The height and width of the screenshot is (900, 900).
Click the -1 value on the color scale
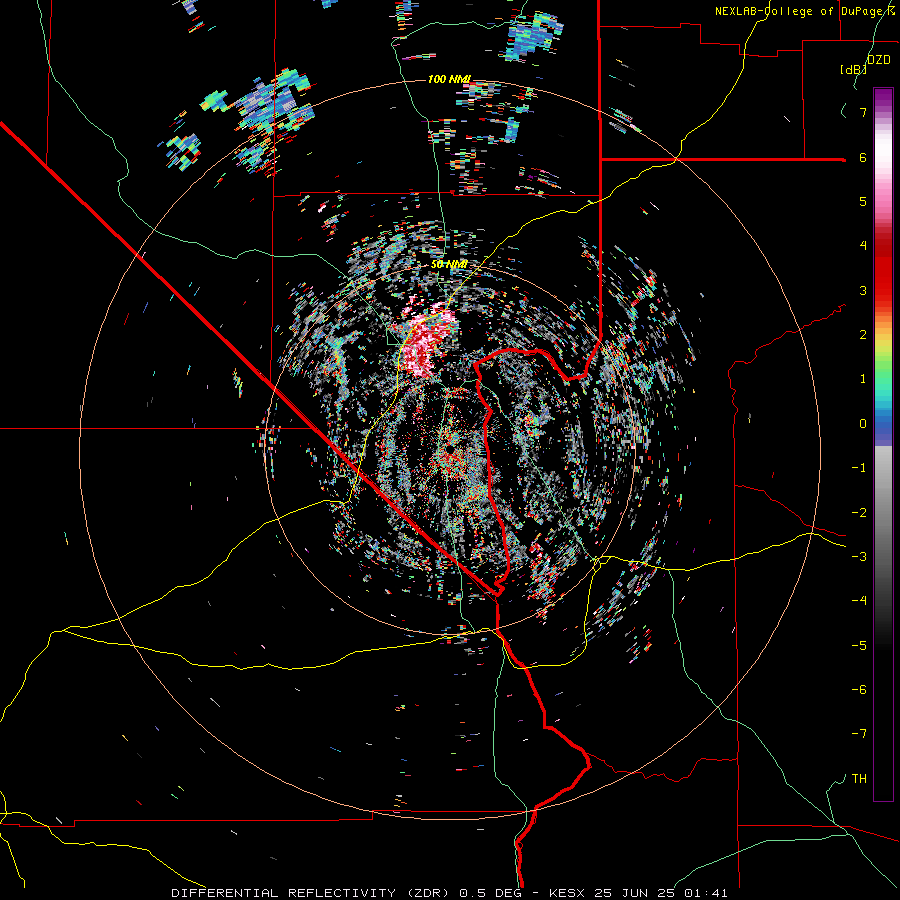pos(859,467)
